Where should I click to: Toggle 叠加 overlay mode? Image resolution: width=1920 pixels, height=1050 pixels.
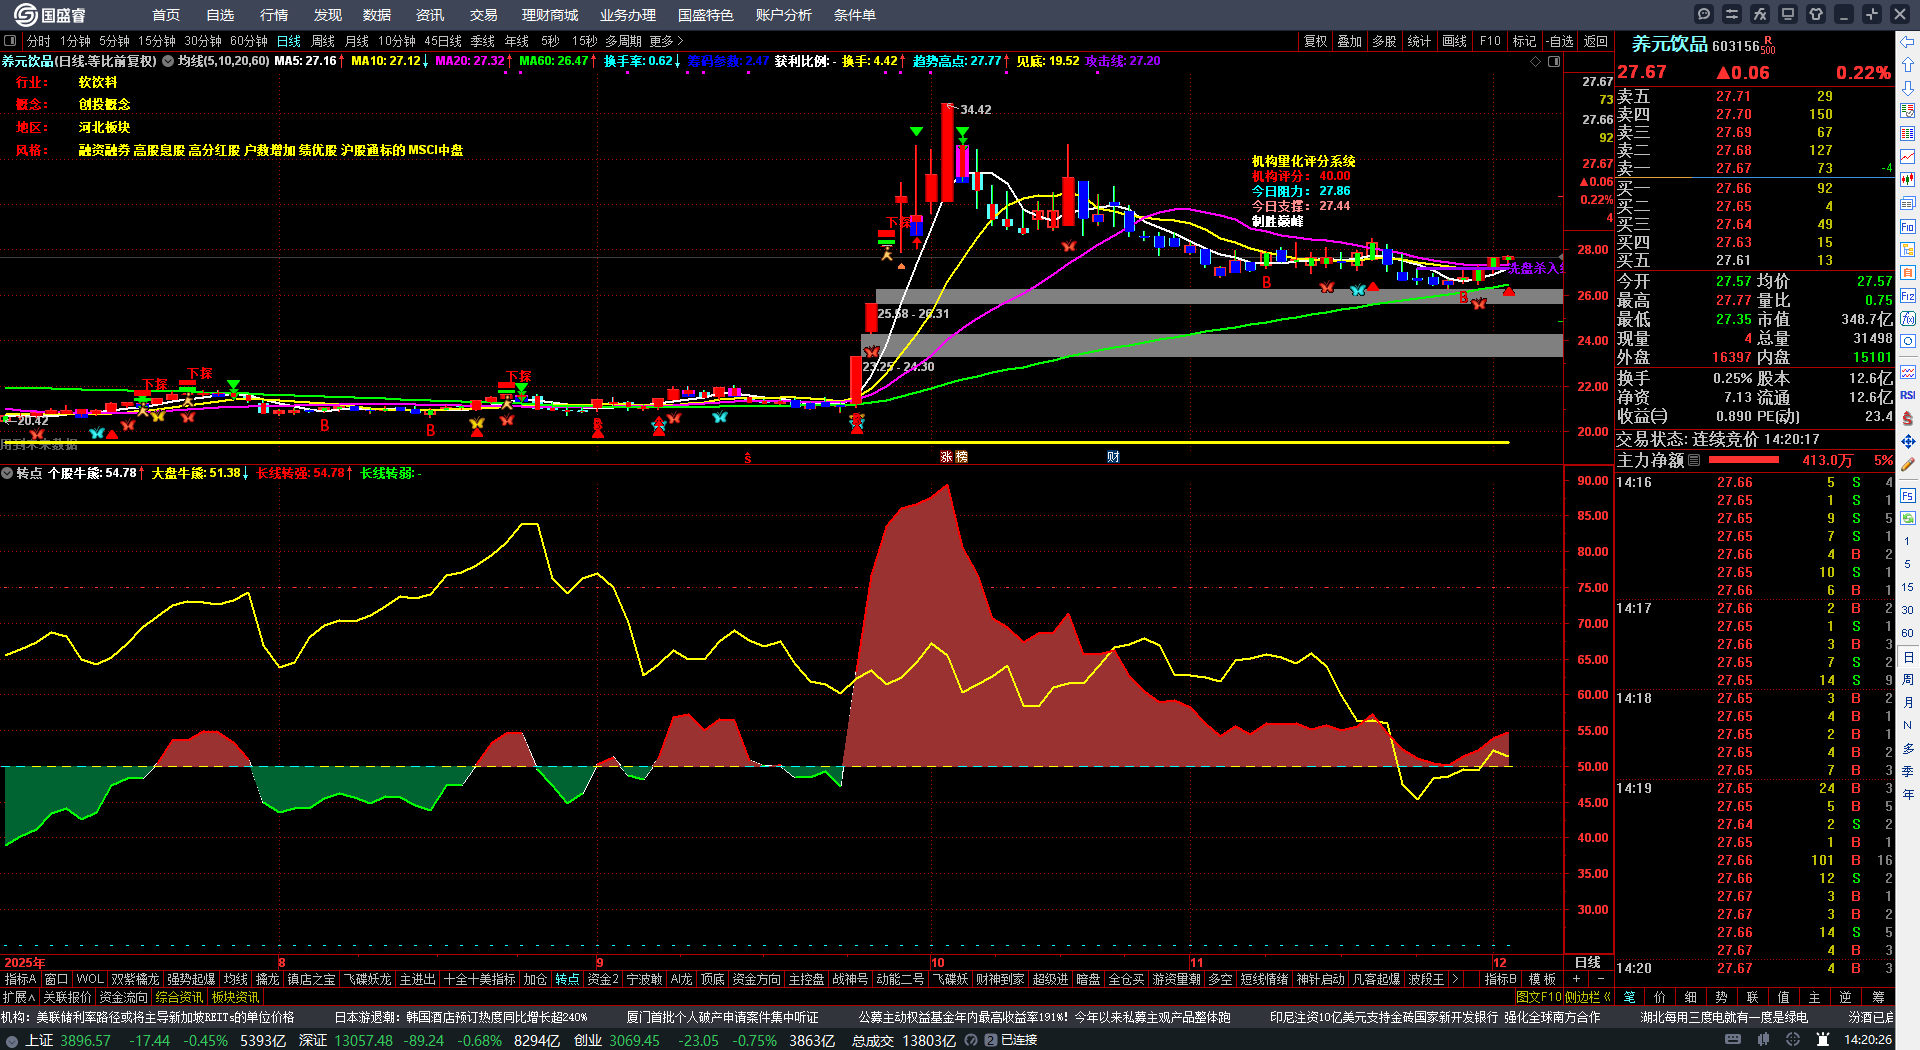[1350, 41]
